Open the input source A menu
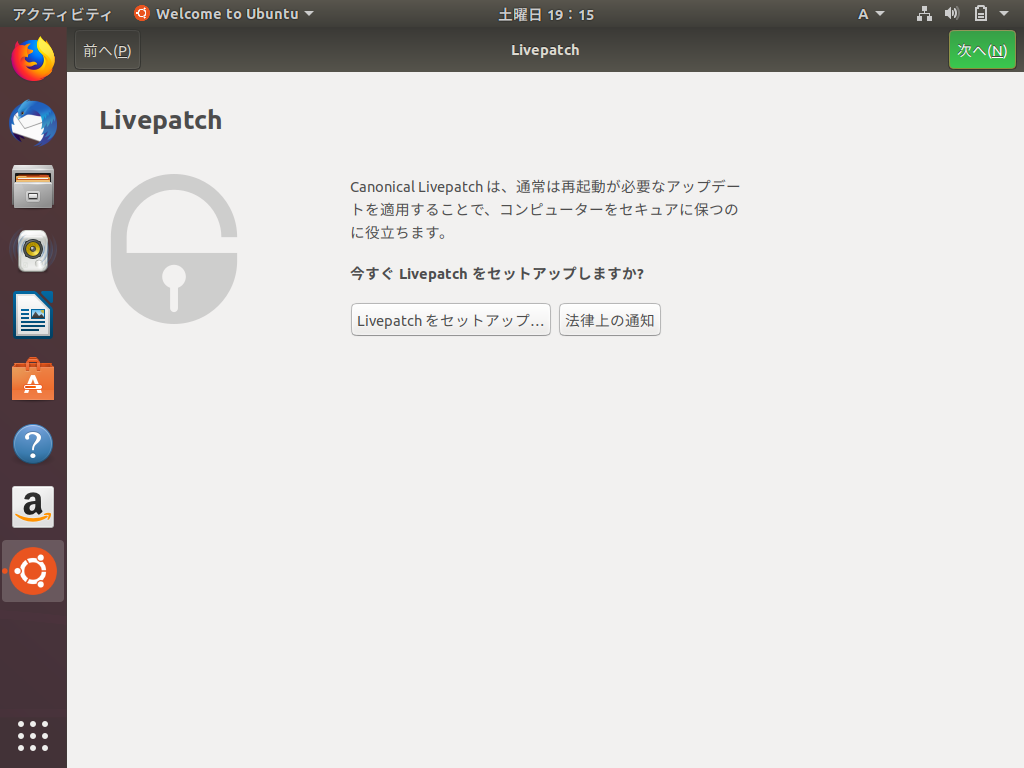Screen dimensions: 1024x768 click(871, 14)
